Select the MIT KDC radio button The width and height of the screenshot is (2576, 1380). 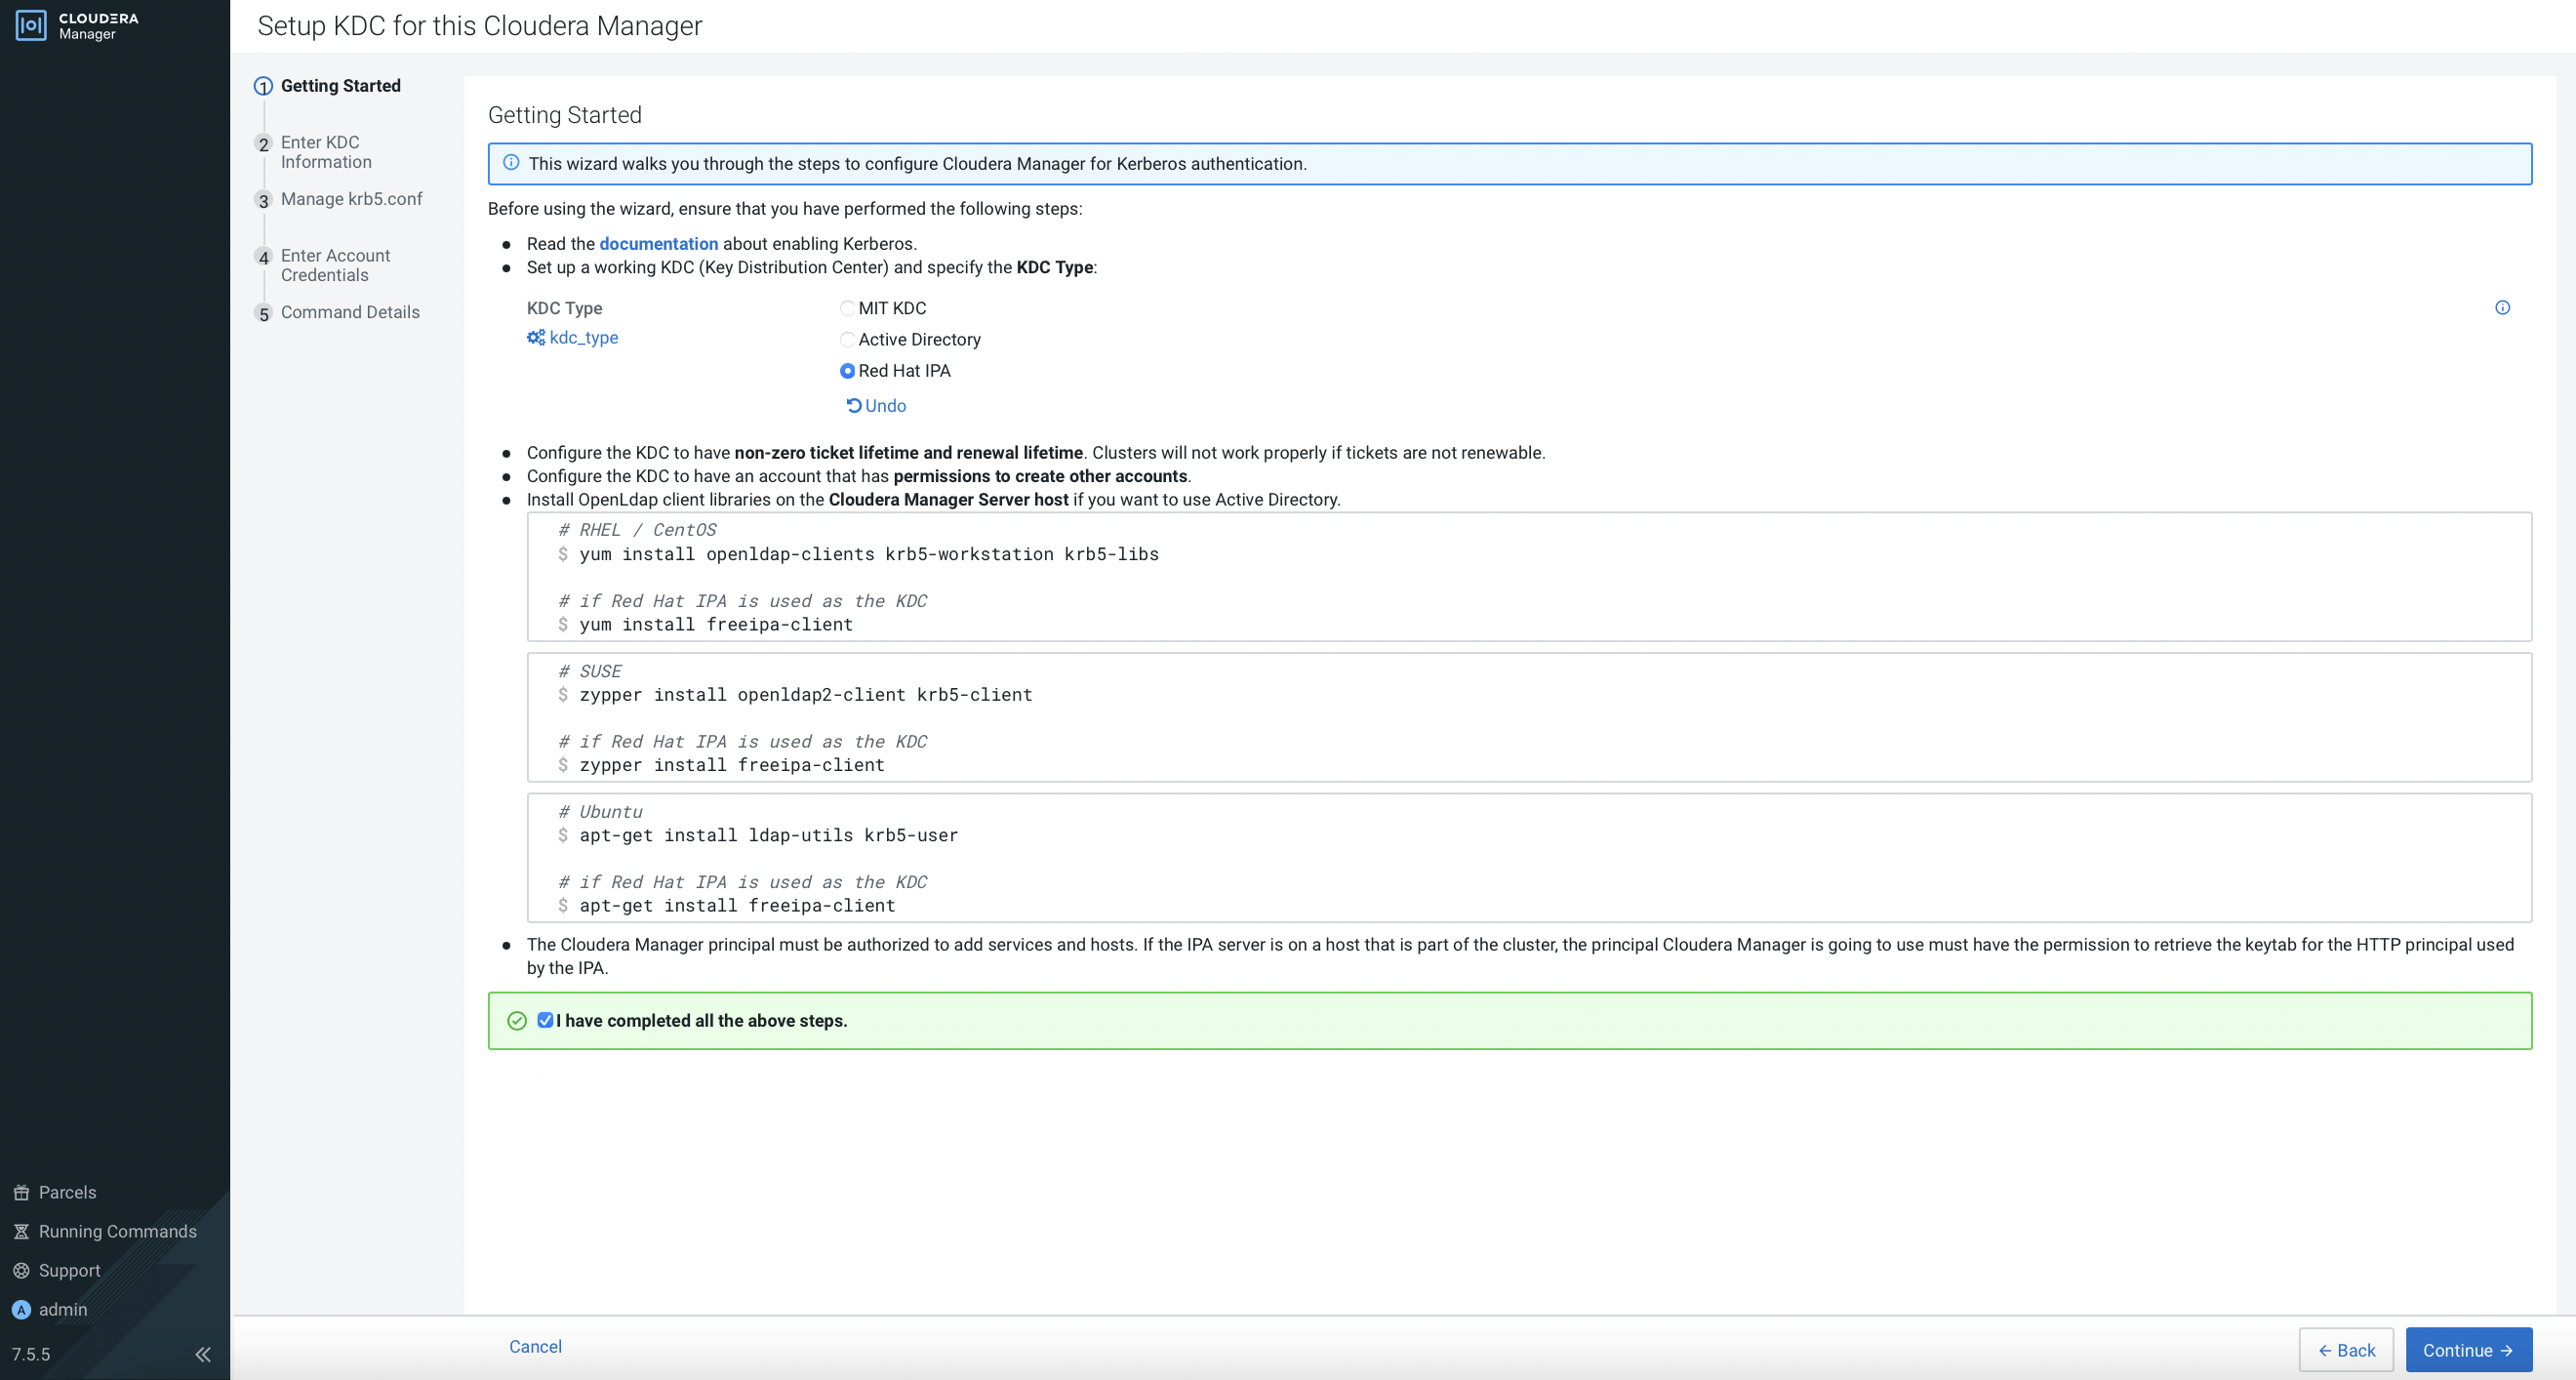[x=847, y=309]
